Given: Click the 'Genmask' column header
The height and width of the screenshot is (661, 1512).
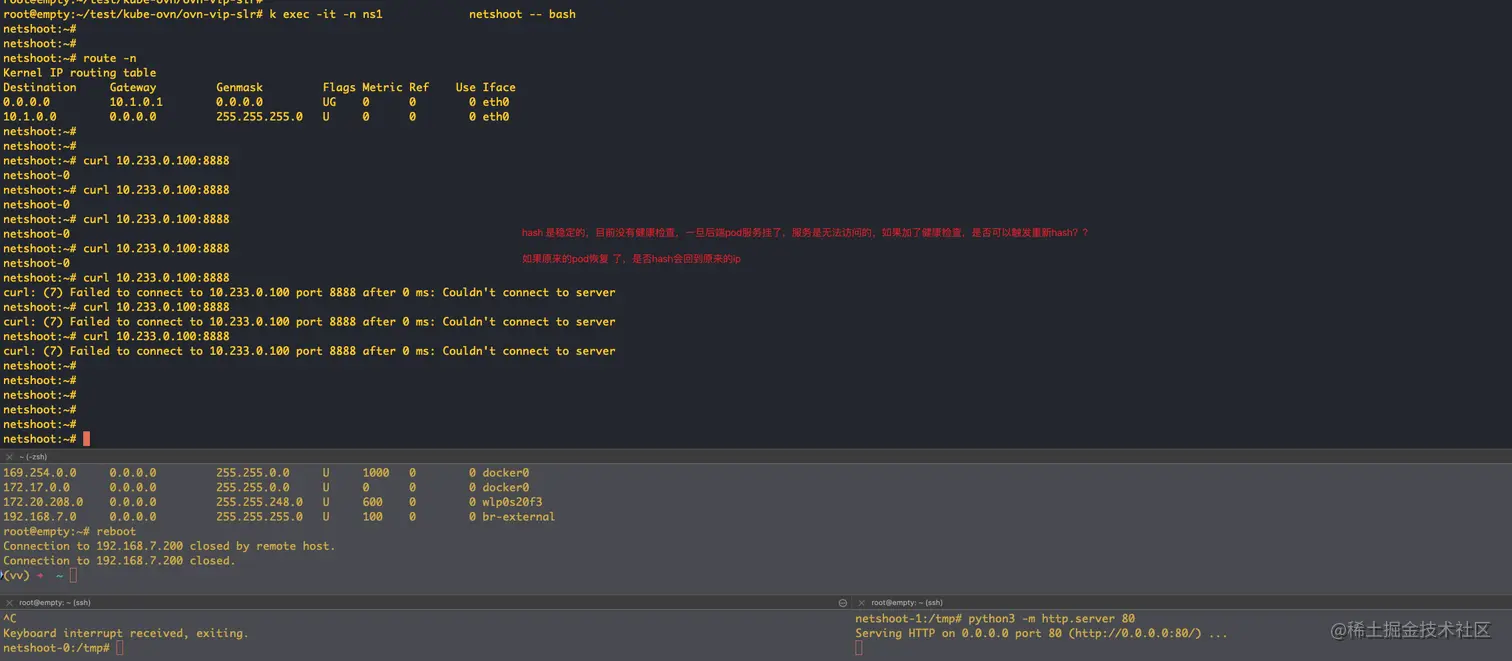Looking at the screenshot, I should (x=240, y=87).
